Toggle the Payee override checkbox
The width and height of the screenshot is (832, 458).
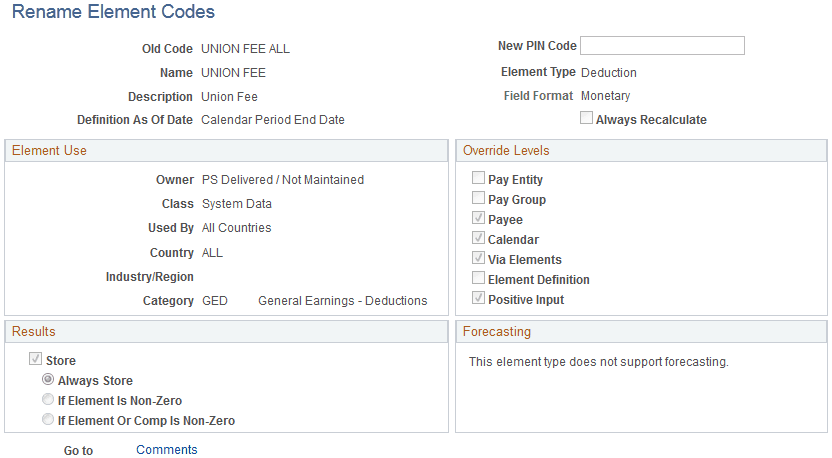pos(478,220)
